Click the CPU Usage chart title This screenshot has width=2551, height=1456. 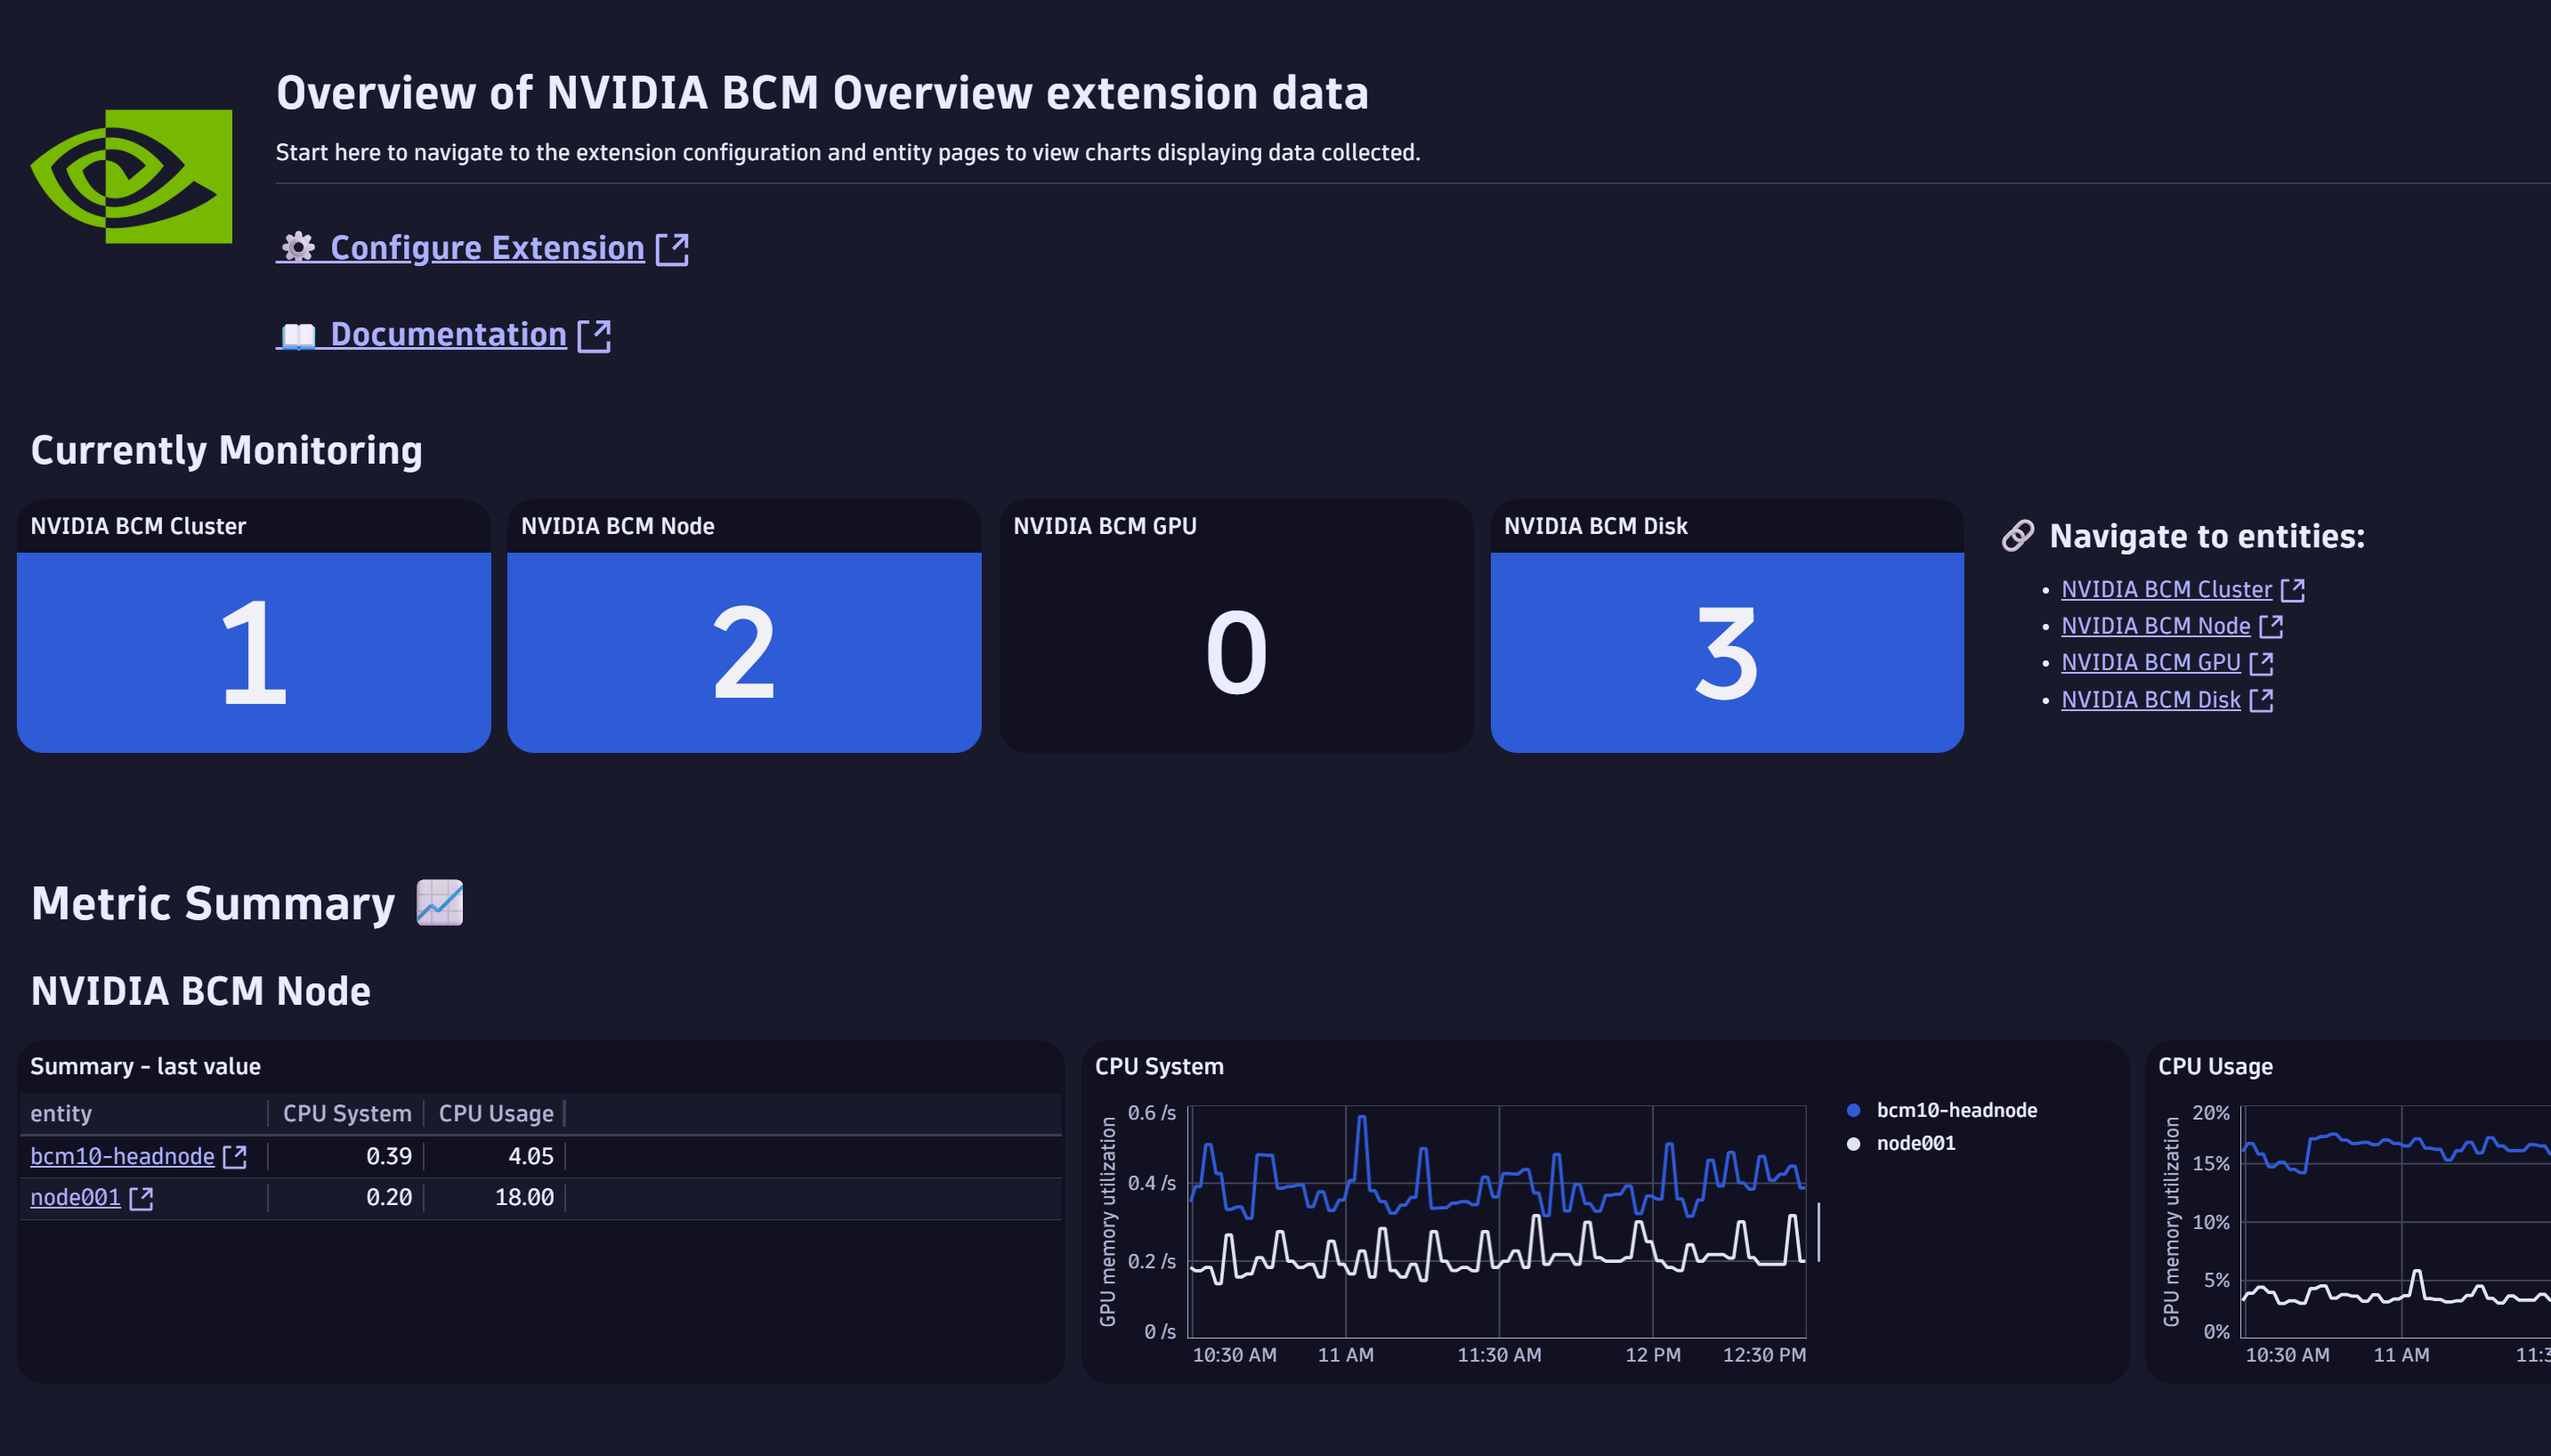(x=2215, y=1066)
